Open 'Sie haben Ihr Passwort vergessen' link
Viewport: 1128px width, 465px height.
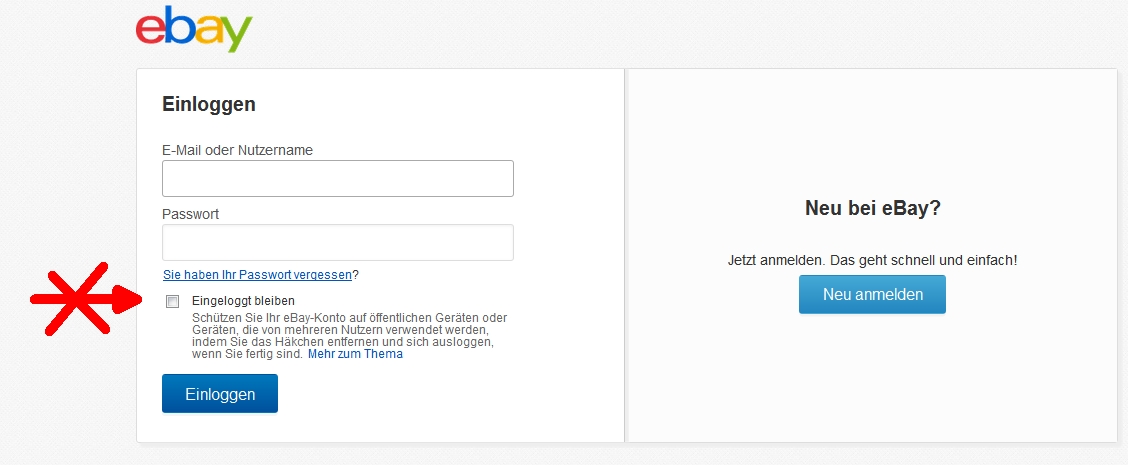coord(258,274)
